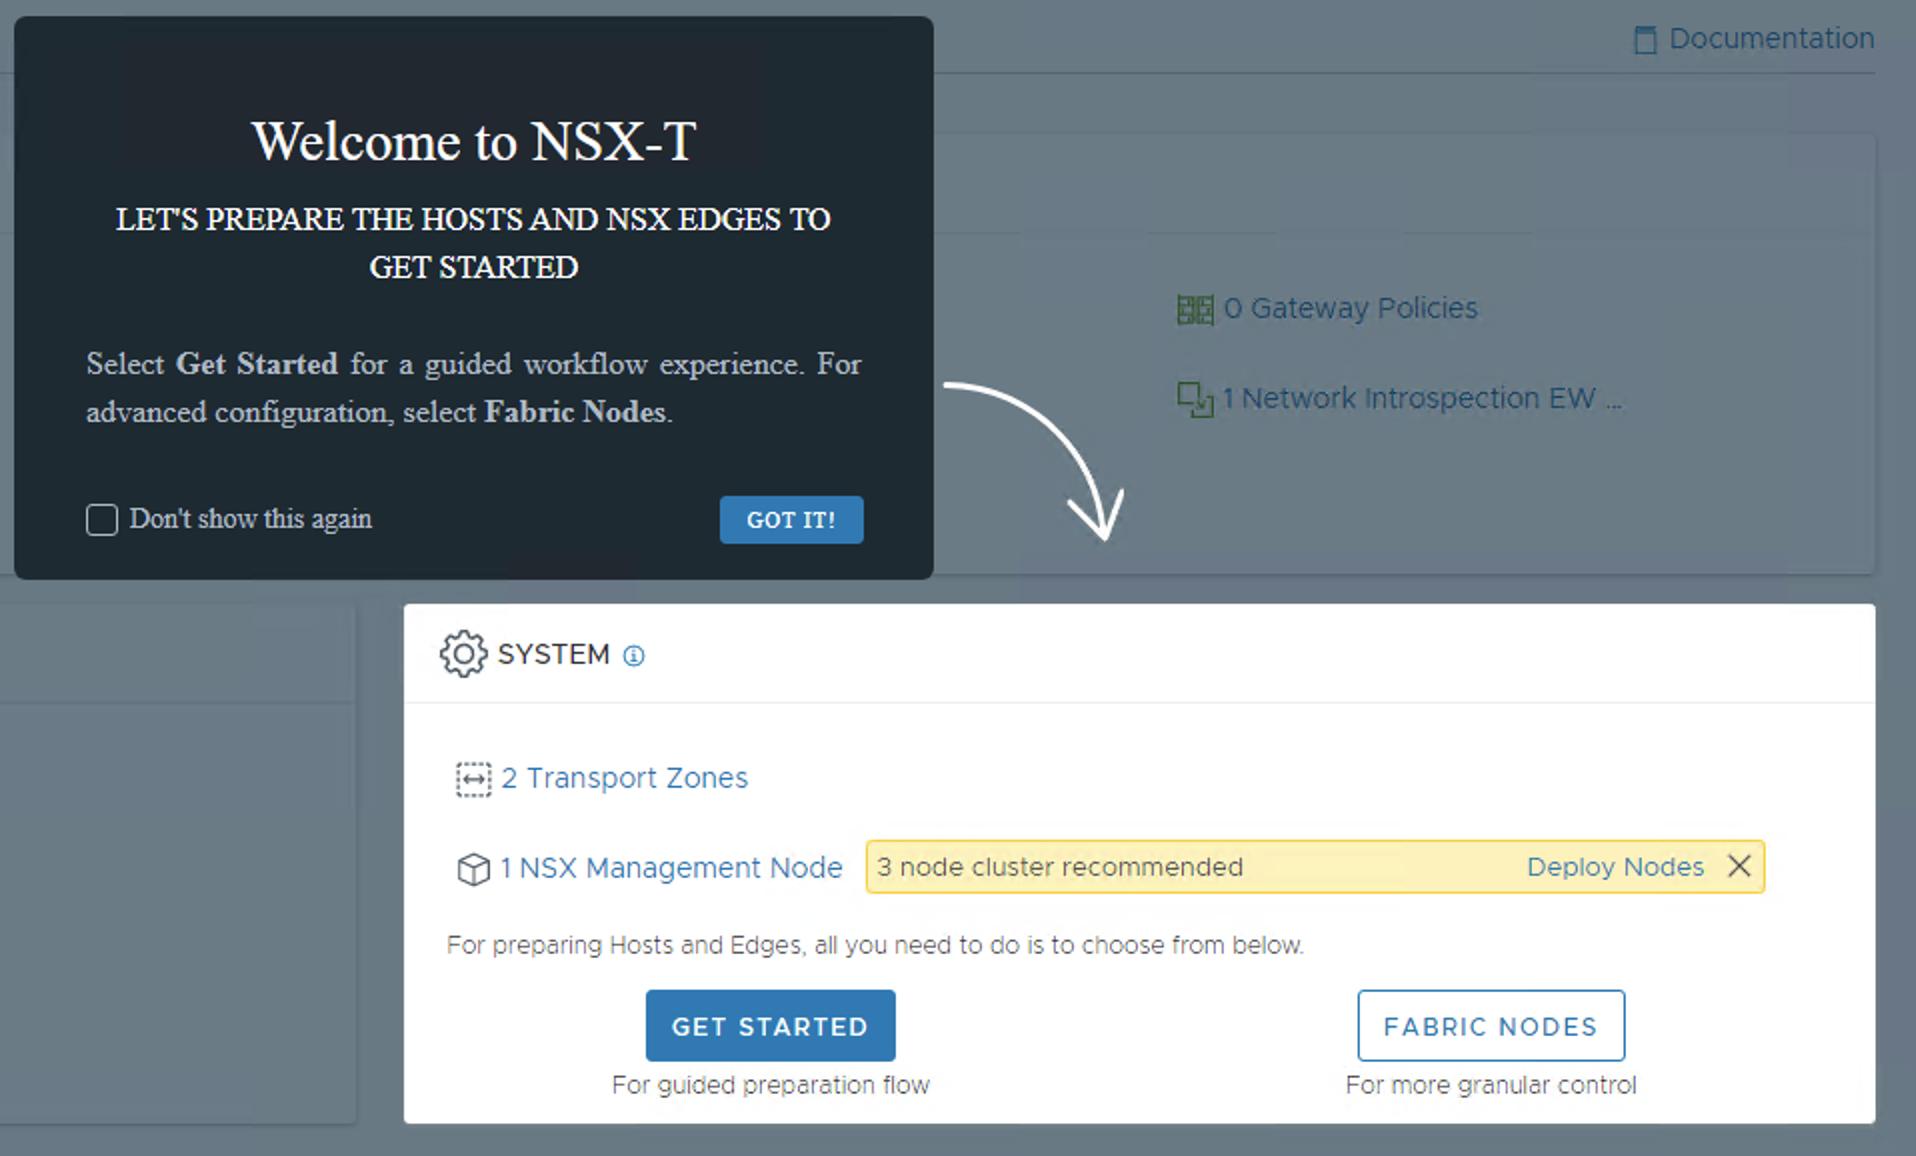Open 0 Gateway Policies link
Screen dimensions: 1916x1156
point(1350,308)
